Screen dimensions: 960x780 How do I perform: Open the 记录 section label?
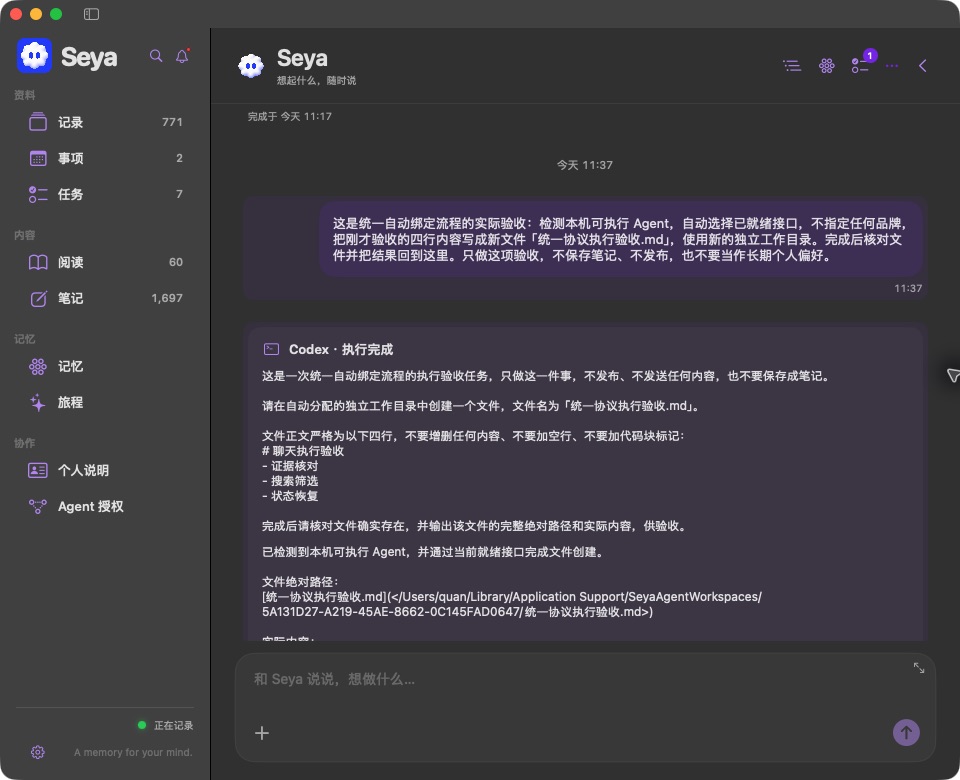pyautogui.click(x=70, y=122)
